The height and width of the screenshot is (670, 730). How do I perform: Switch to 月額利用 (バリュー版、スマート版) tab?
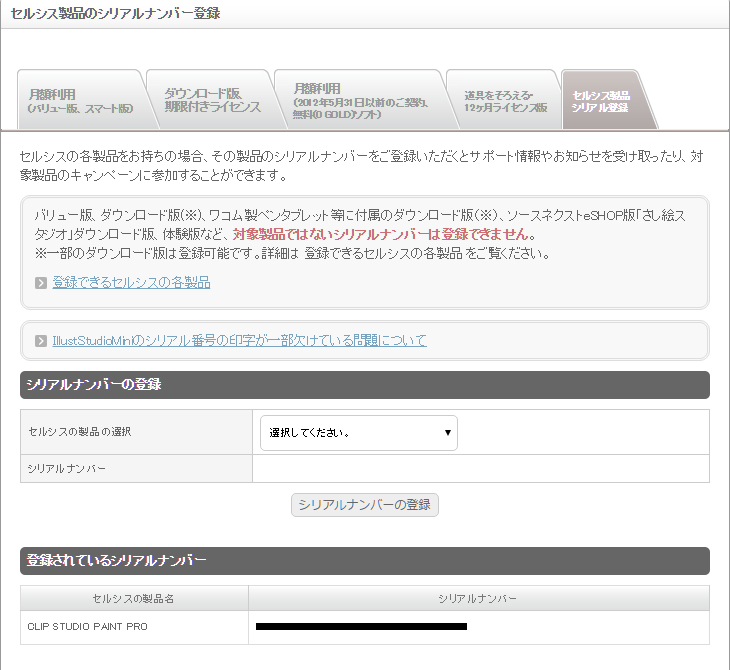coord(79,100)
